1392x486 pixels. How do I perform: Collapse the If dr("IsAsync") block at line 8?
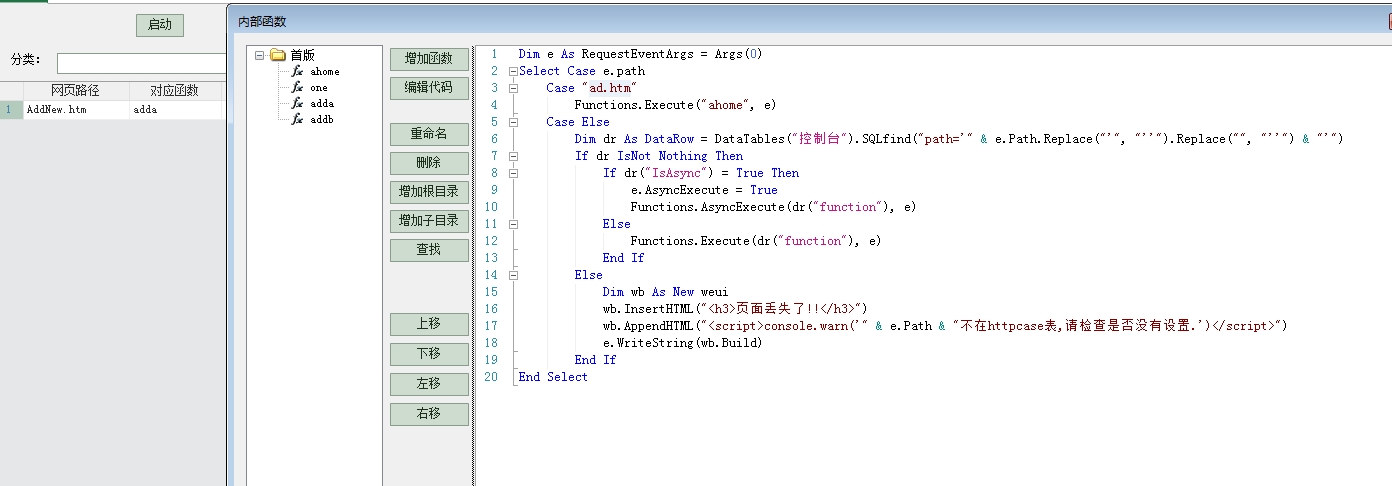(513, 173)
